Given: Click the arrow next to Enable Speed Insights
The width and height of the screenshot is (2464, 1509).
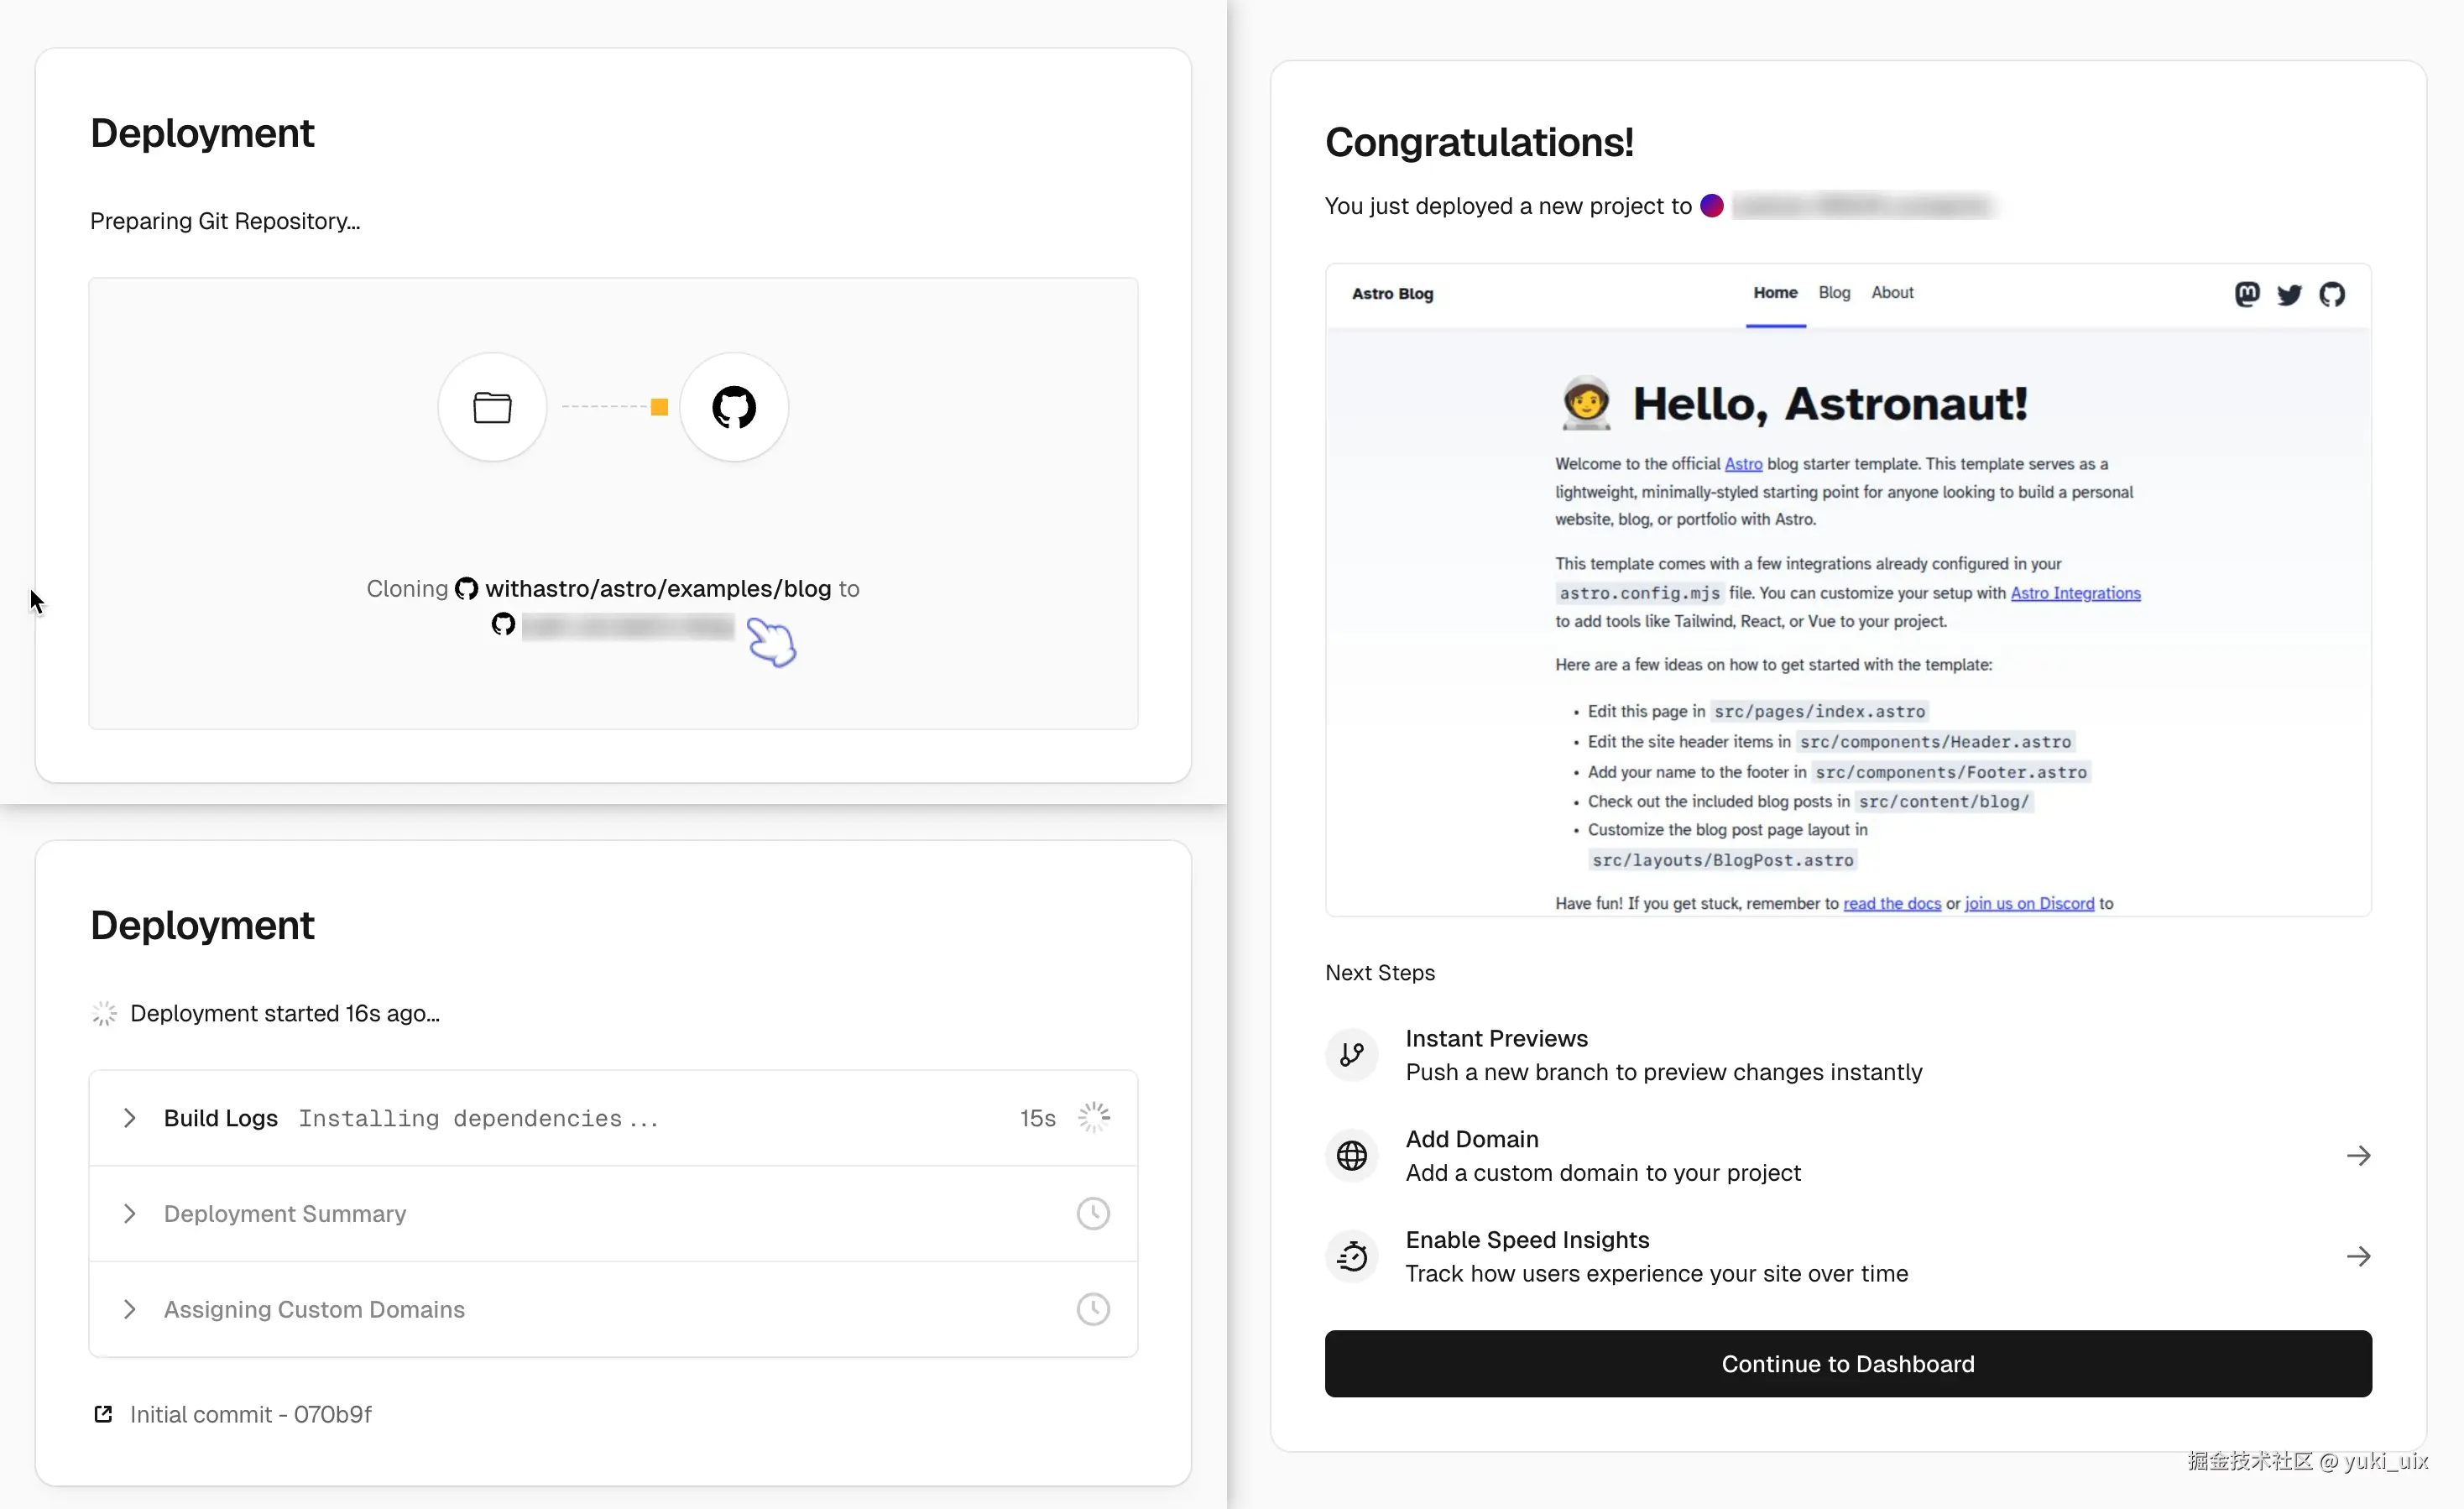Looking at the screenshot, I should pos(2358,1256).
